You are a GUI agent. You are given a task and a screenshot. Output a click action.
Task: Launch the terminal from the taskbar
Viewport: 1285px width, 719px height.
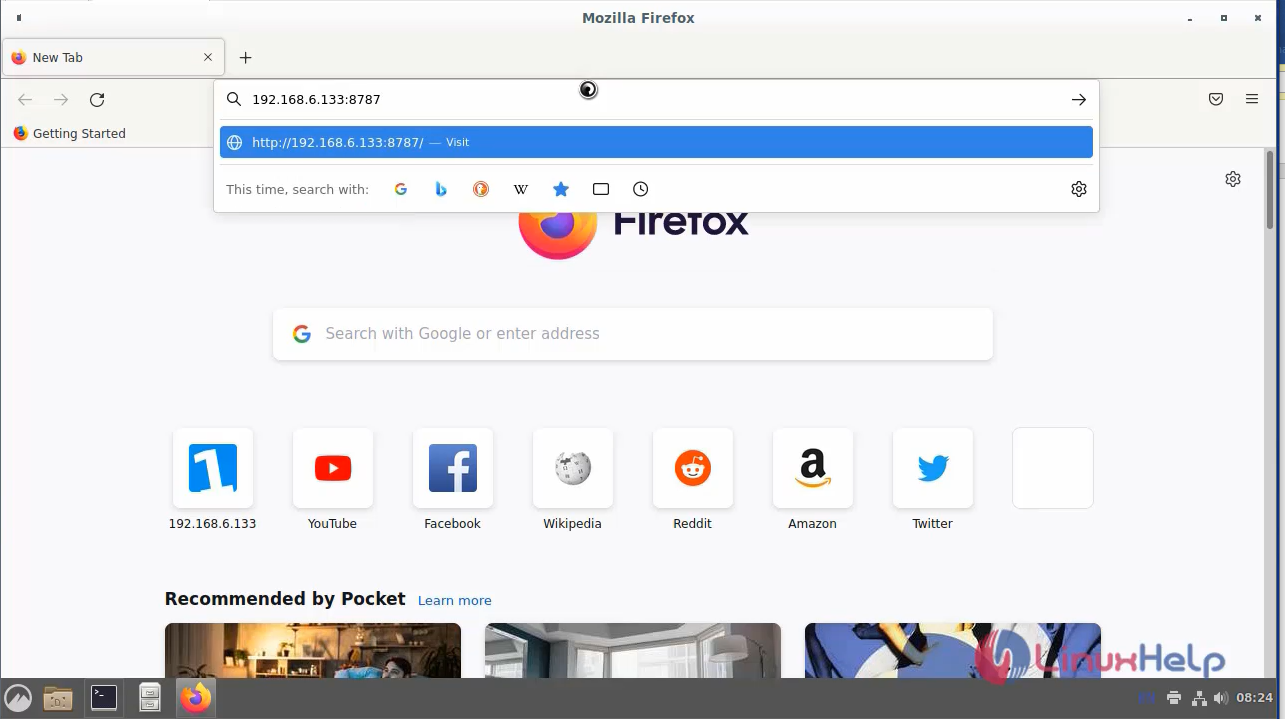click(x=104, y=697)
